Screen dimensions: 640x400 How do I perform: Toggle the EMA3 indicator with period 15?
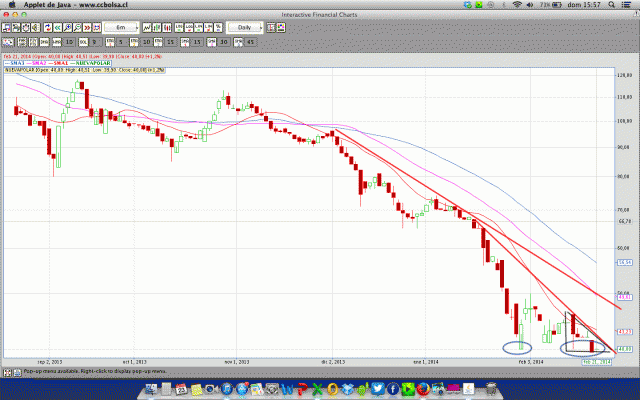(158, 42)
